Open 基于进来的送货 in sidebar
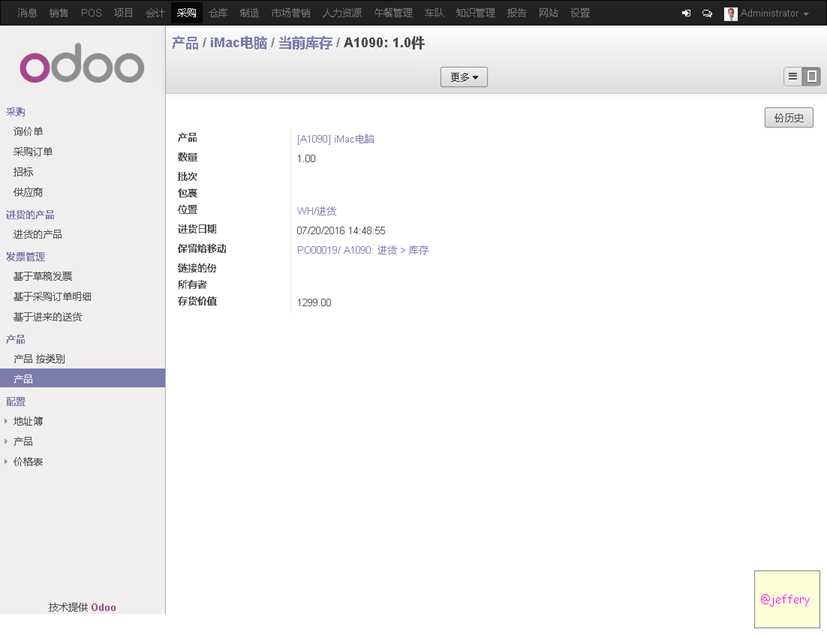Image resolution: width=827 pixels, height=635 pixels. [x=47, y=316]
